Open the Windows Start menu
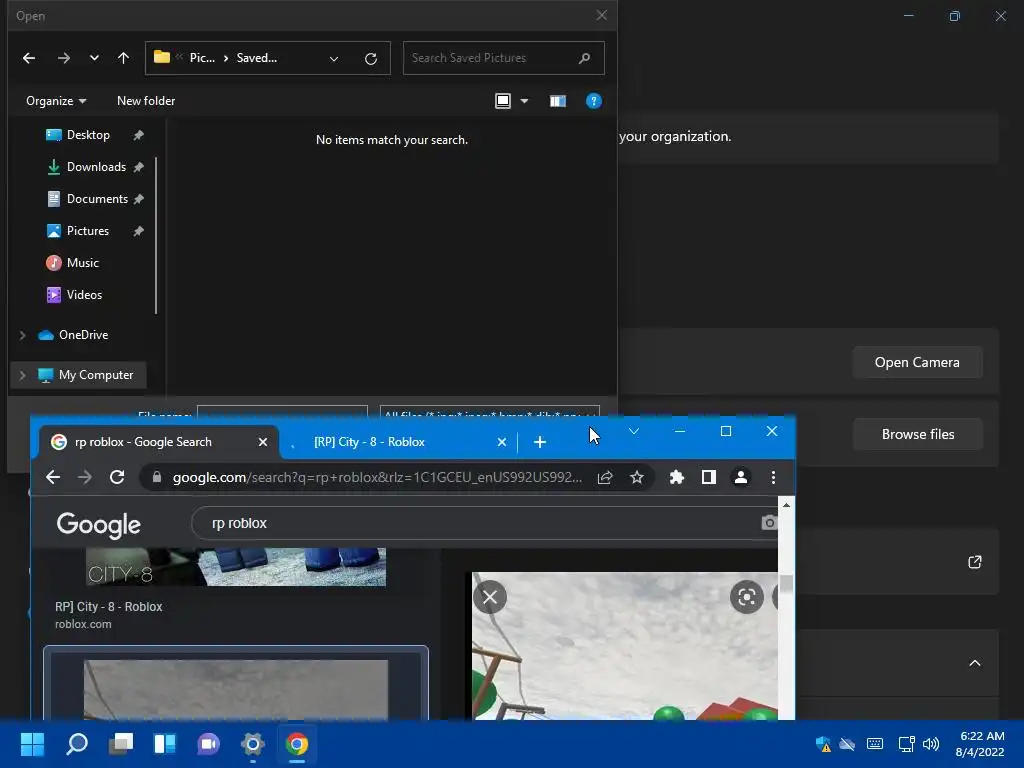 click(32, 744)
